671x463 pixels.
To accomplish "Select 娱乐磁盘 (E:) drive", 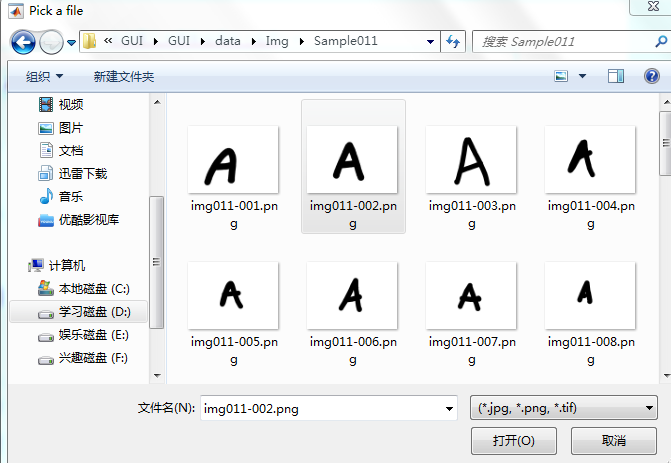I will 92,335.
